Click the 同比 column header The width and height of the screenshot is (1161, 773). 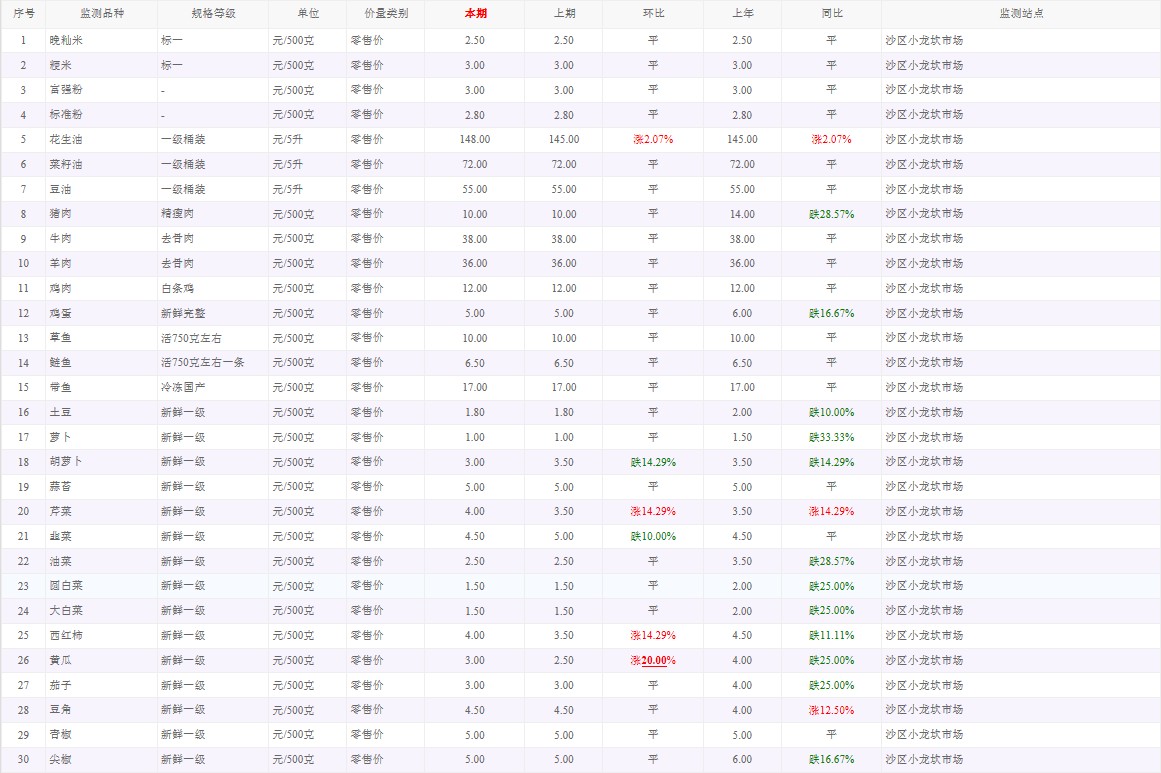pyautogui.click(x=831, y=14)
